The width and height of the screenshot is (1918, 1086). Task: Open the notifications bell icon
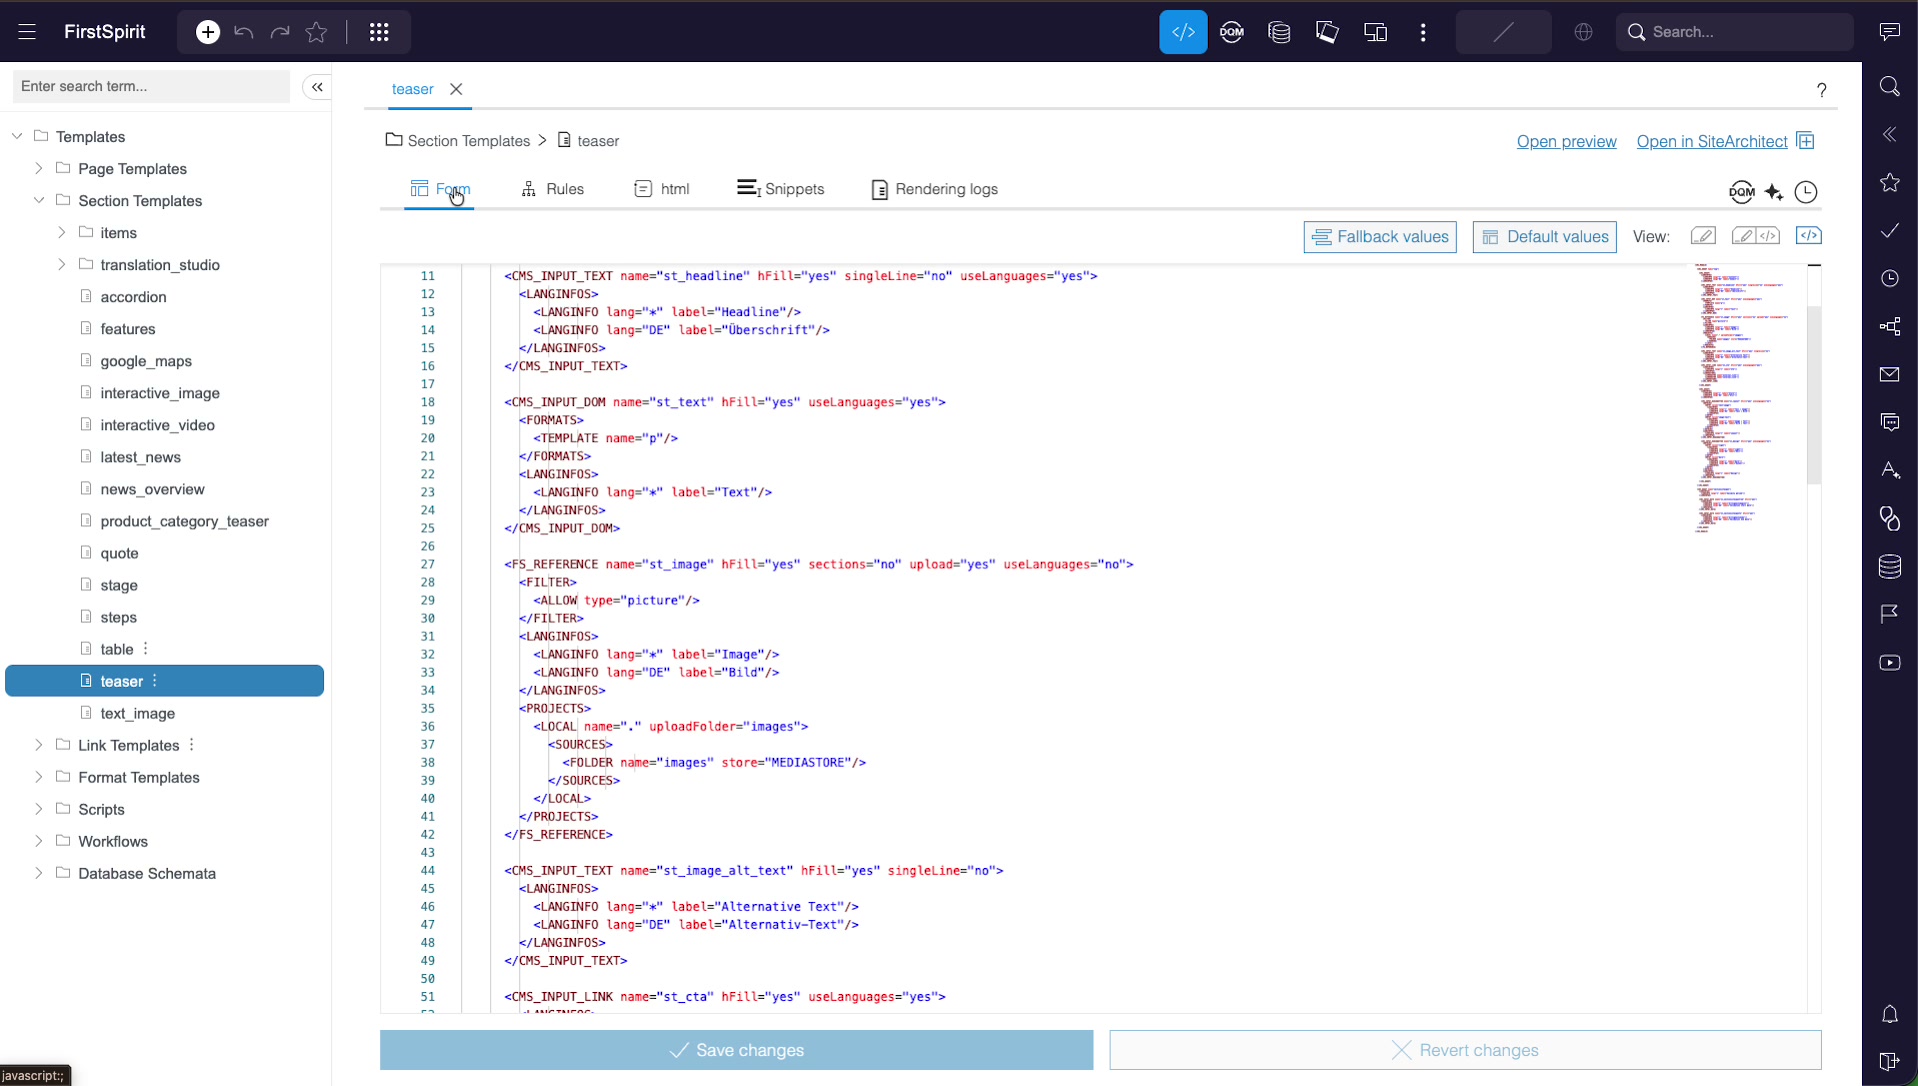coord(1889,1014)
